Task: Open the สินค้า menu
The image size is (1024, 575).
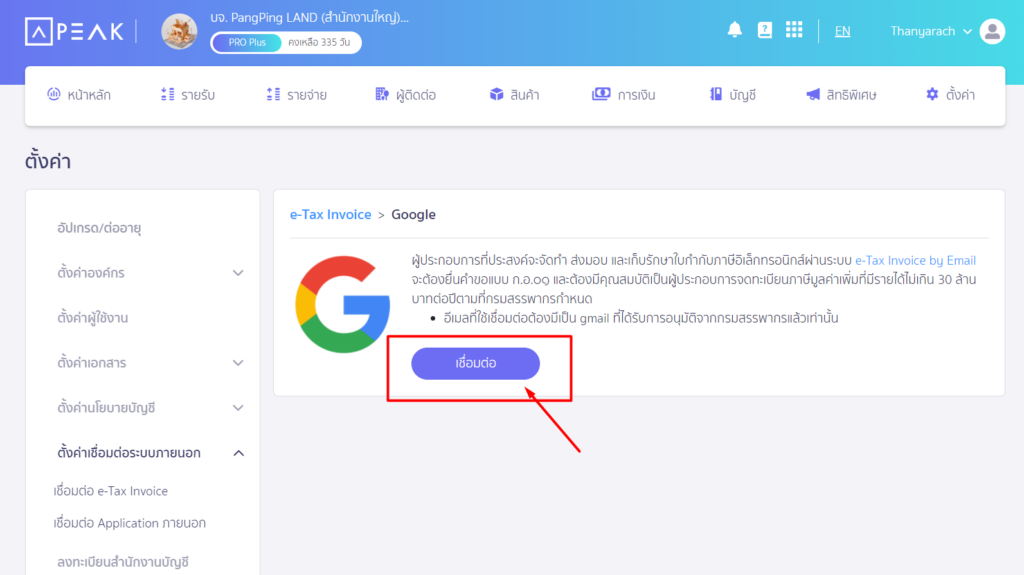Action: click(515, 95)
